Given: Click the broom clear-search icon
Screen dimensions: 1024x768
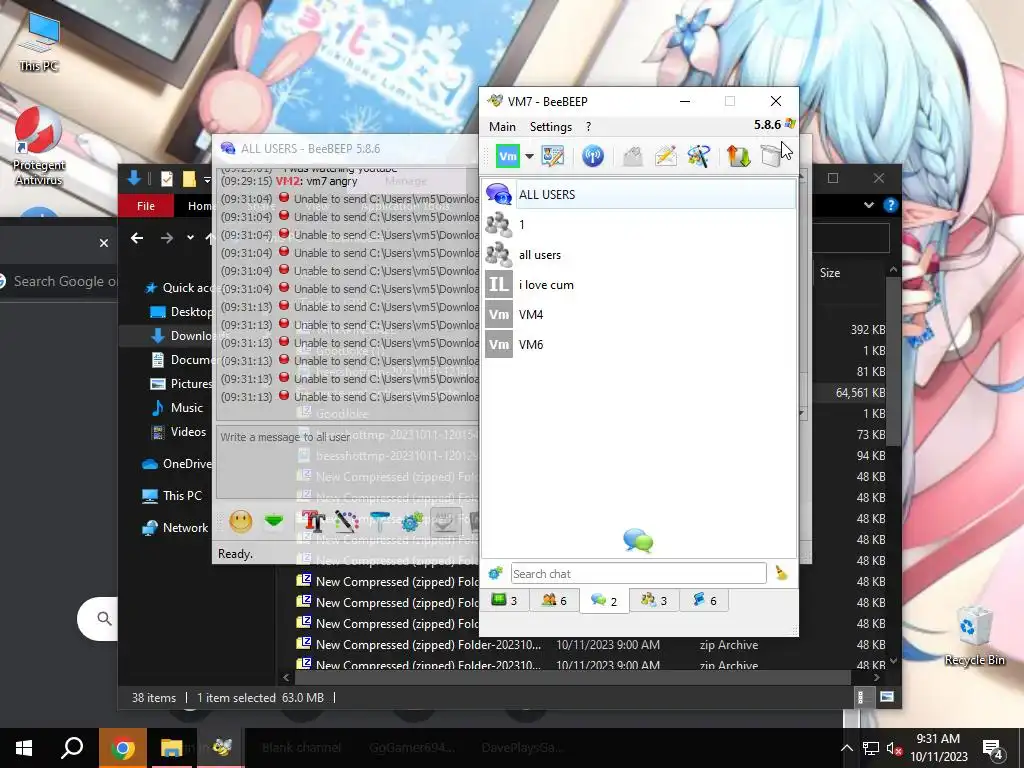Looking at the screenshot, I should (781, 573).
